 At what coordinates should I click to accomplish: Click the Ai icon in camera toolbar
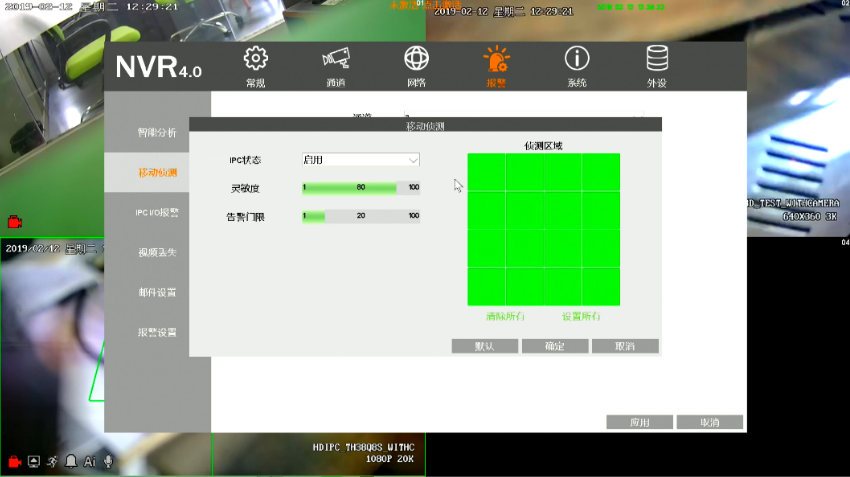click(90, 461)
